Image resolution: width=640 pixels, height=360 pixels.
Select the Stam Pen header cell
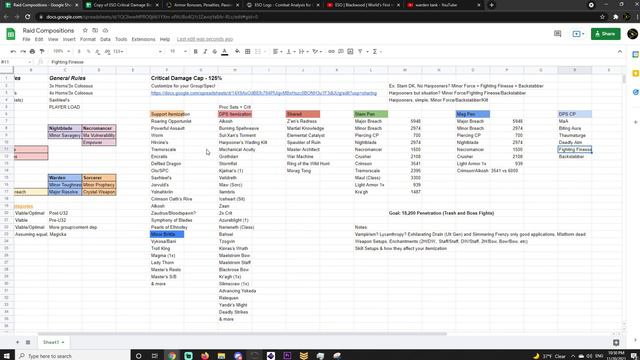tap(371, 114)
